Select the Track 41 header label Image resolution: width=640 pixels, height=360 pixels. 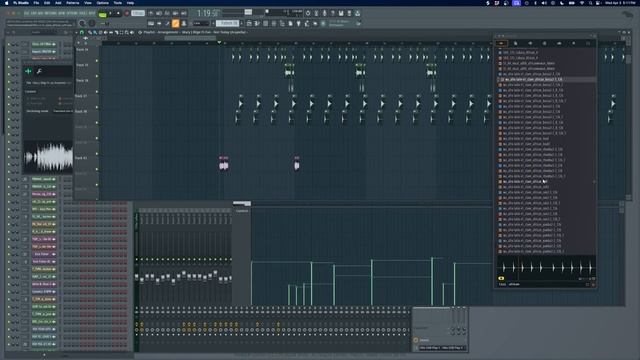(82, 158)
